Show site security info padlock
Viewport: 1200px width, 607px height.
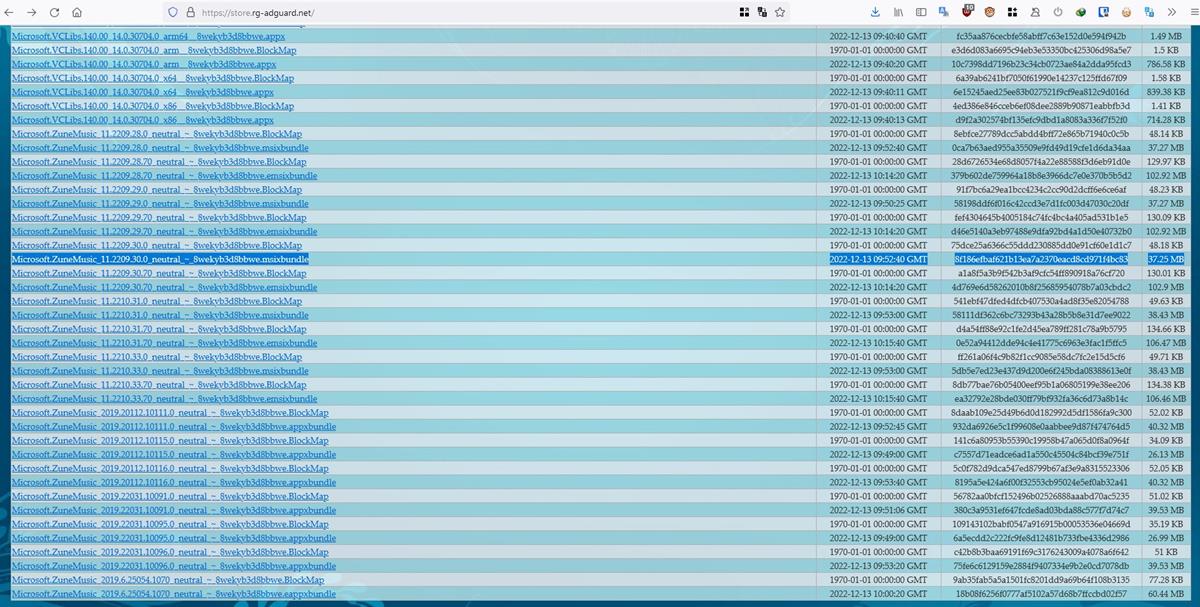(190, 12)
